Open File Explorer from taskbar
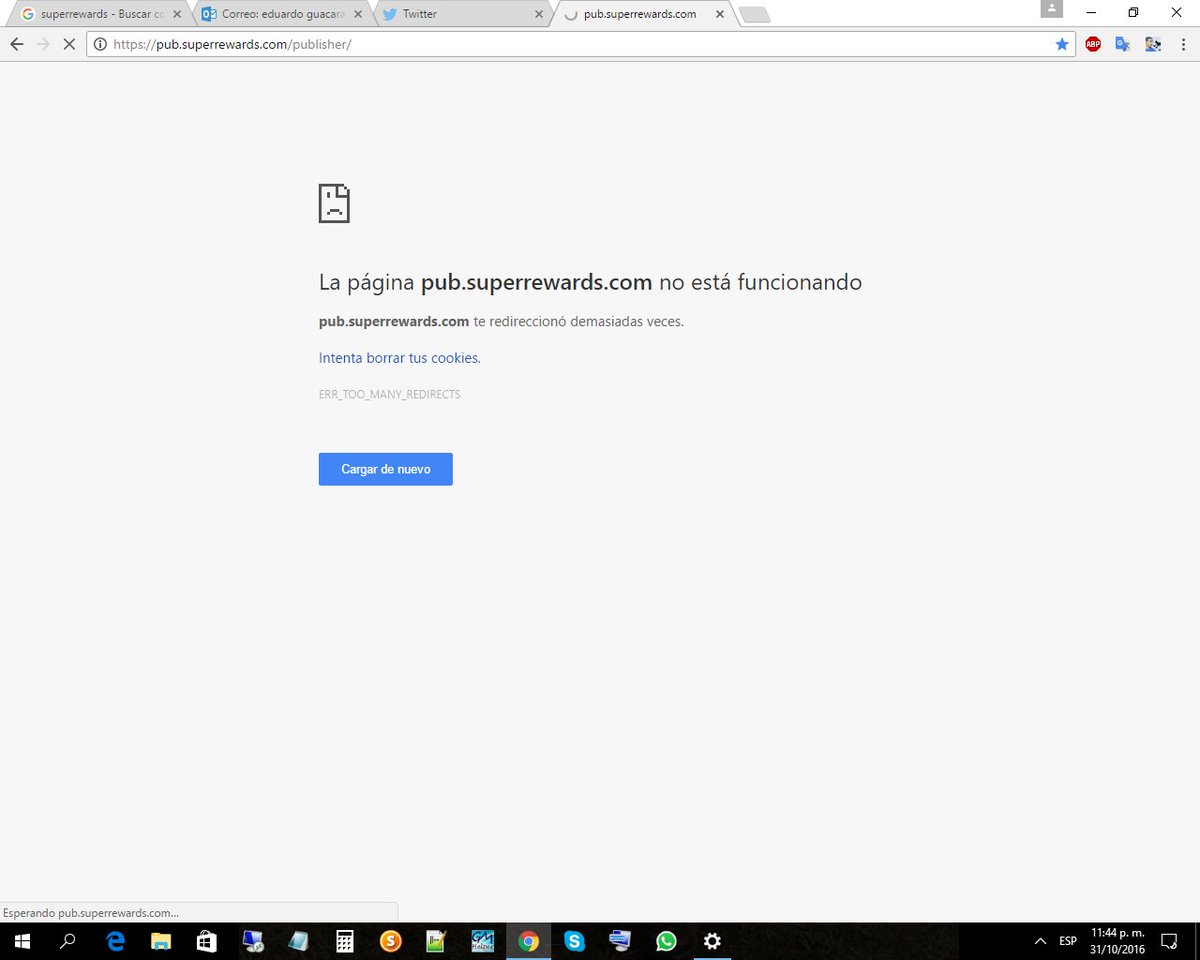Image resolution: width=1200 pixels, height=960 pixels. tap(161, 941)
